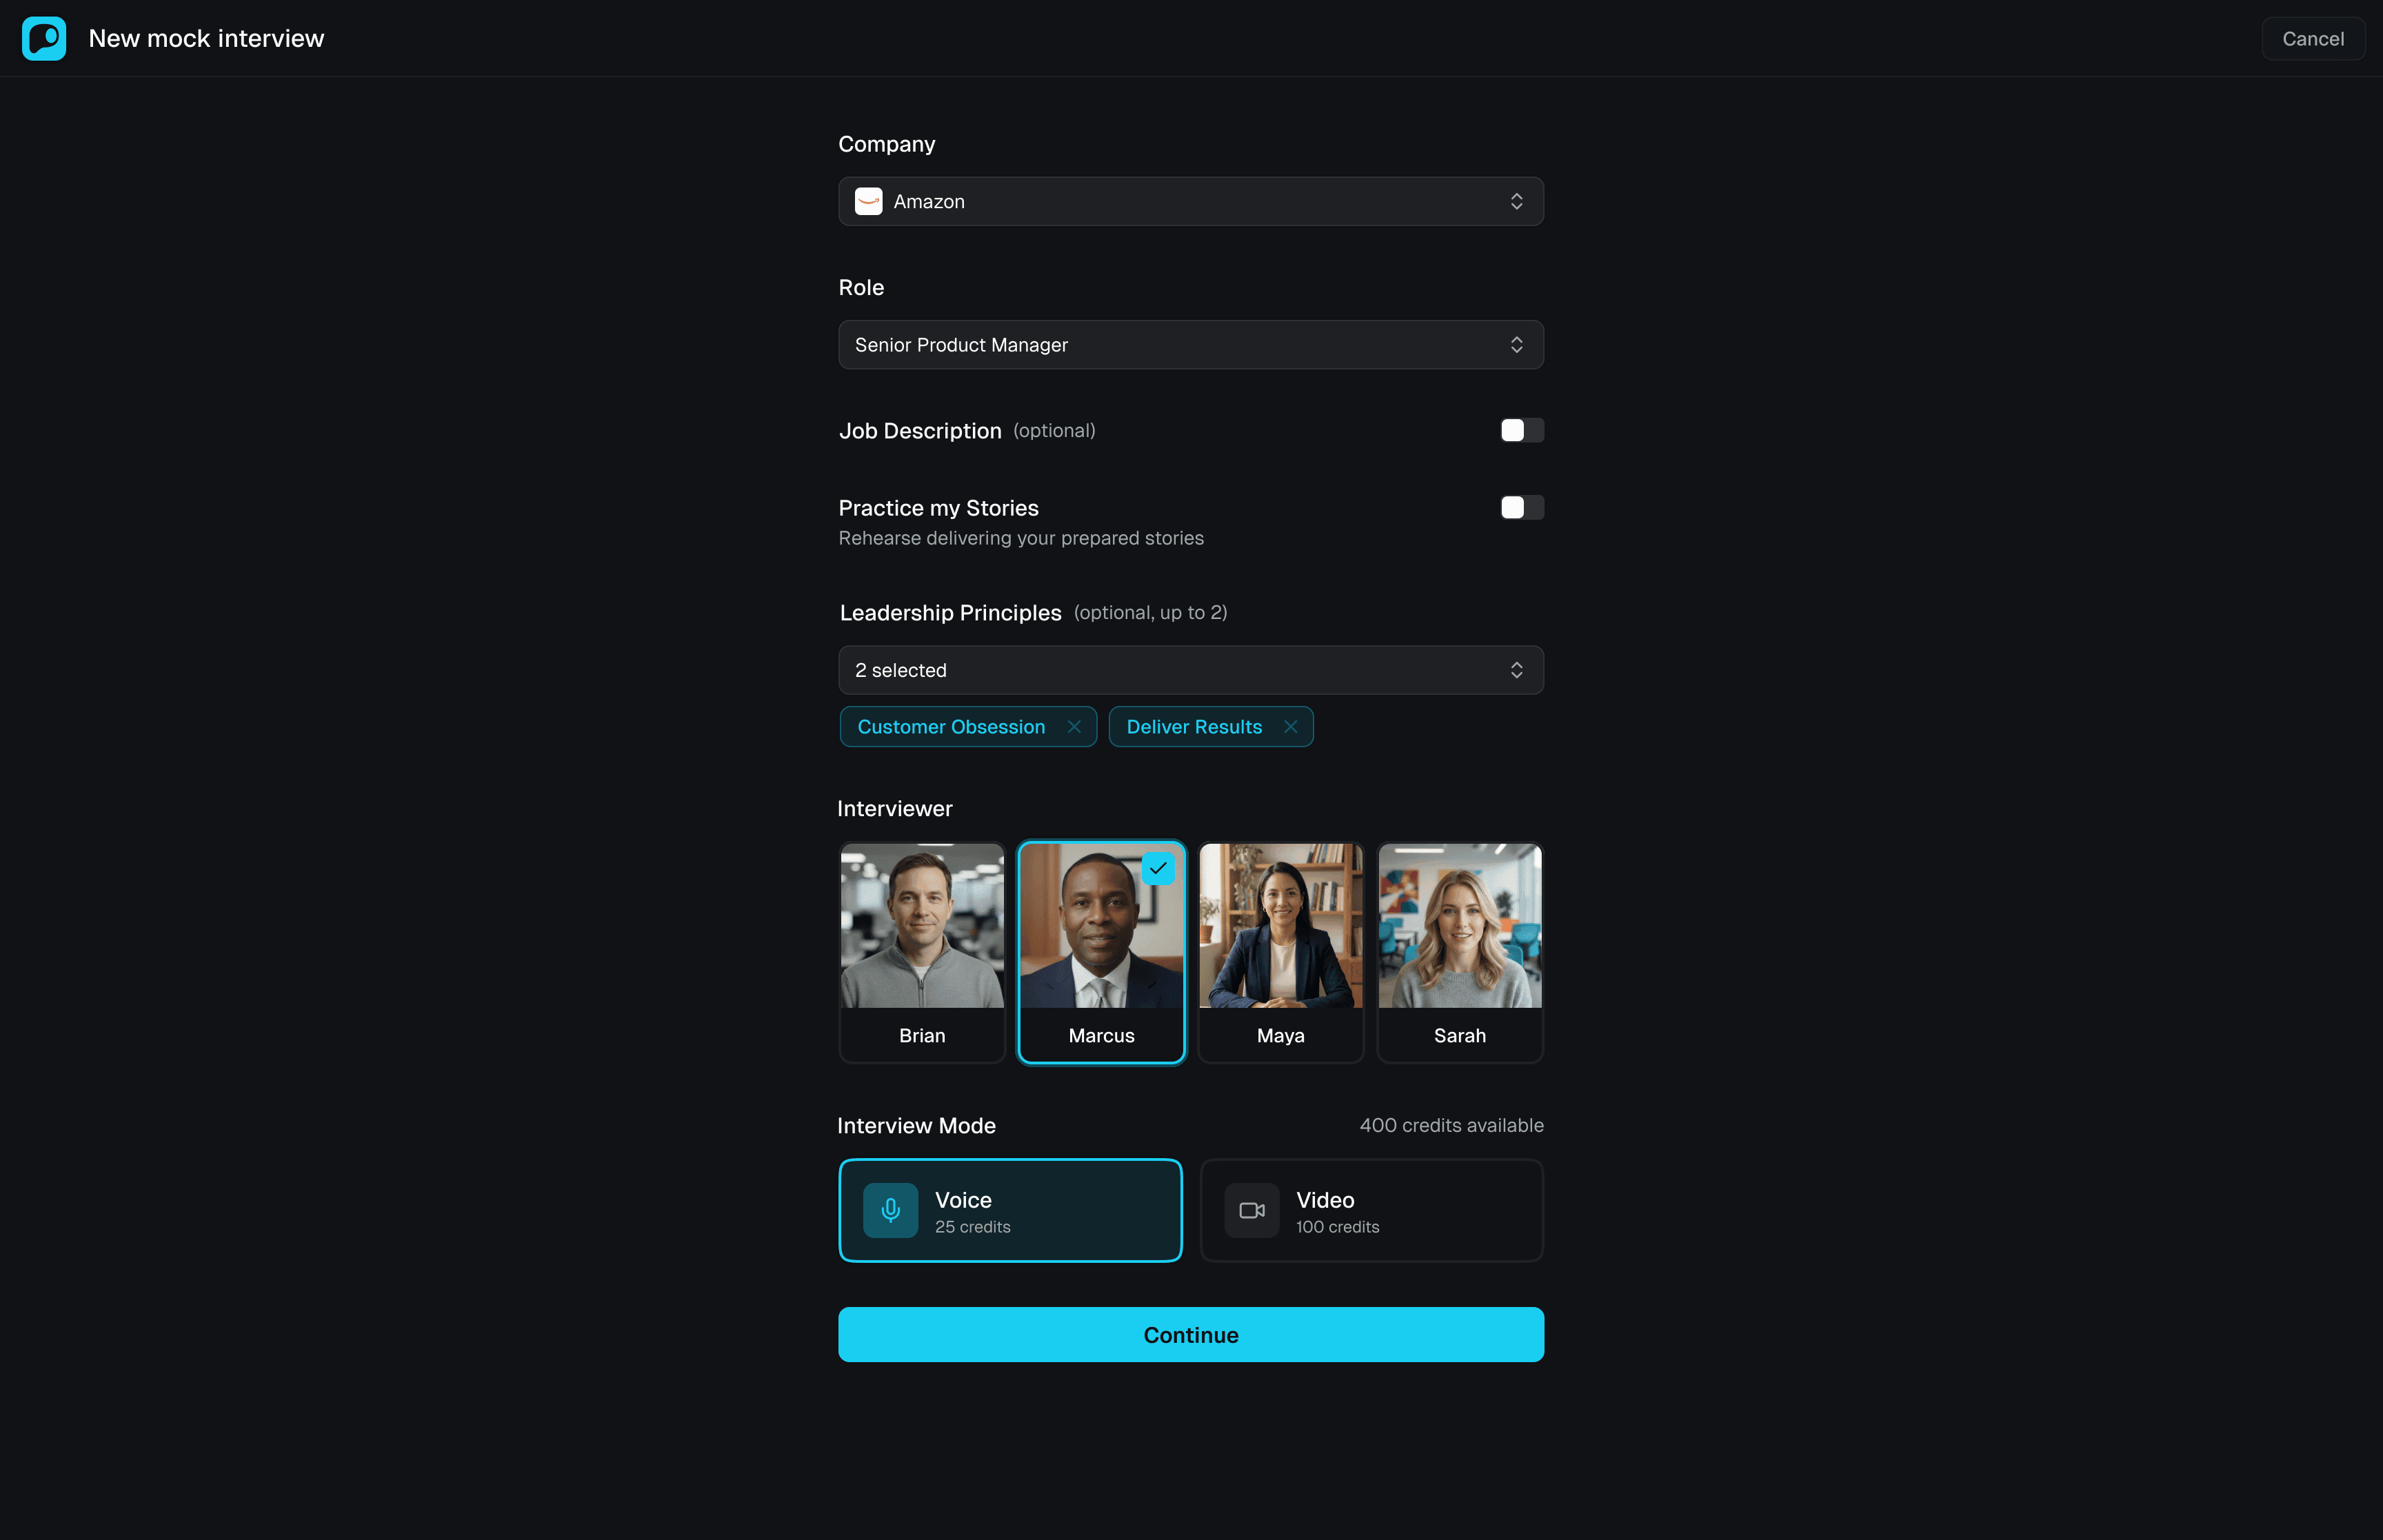Remove Deliver Results tag via its X icon
Screen dimensions: 2383x1540
click(x=1290, y=726)
